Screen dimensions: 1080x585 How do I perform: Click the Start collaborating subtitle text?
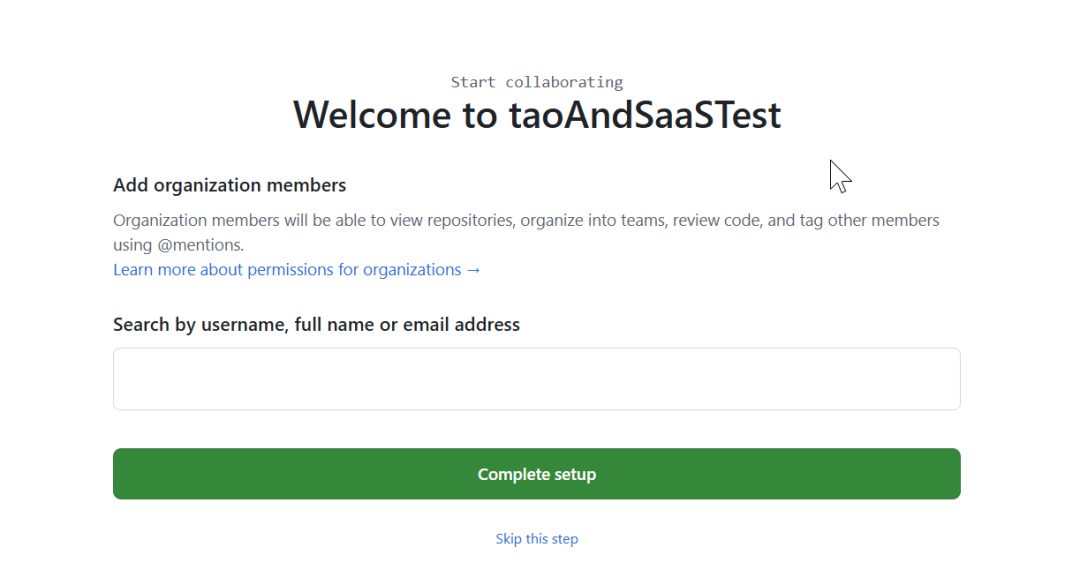[536, 82]
